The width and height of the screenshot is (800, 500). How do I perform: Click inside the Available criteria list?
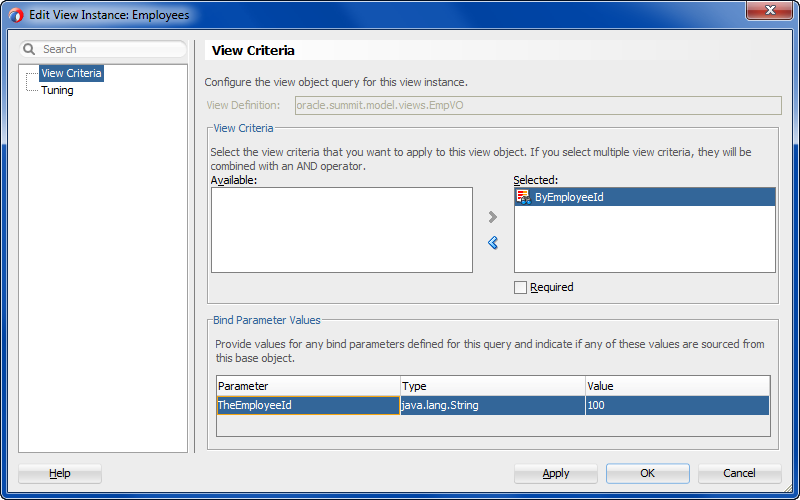pyautogui.click(x=342, y=230)
